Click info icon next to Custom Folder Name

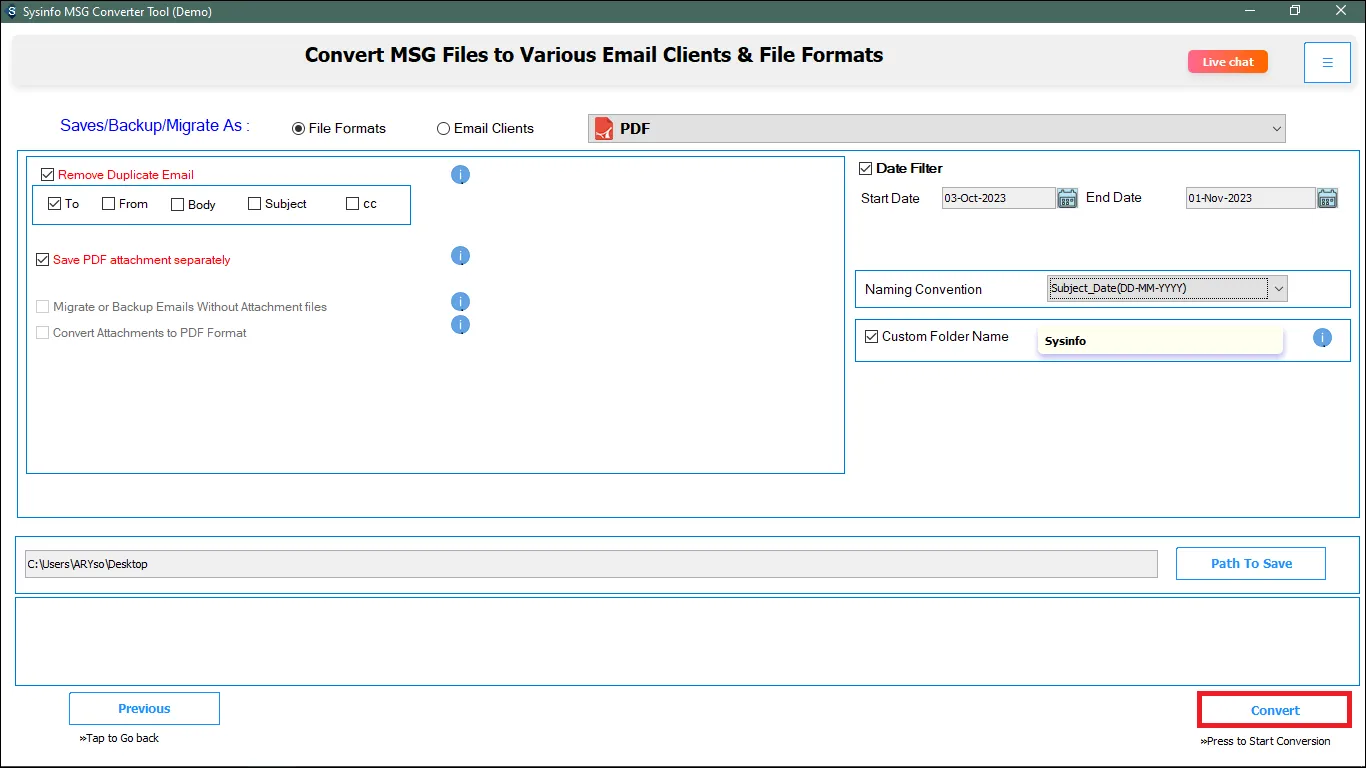[1322, 339]
